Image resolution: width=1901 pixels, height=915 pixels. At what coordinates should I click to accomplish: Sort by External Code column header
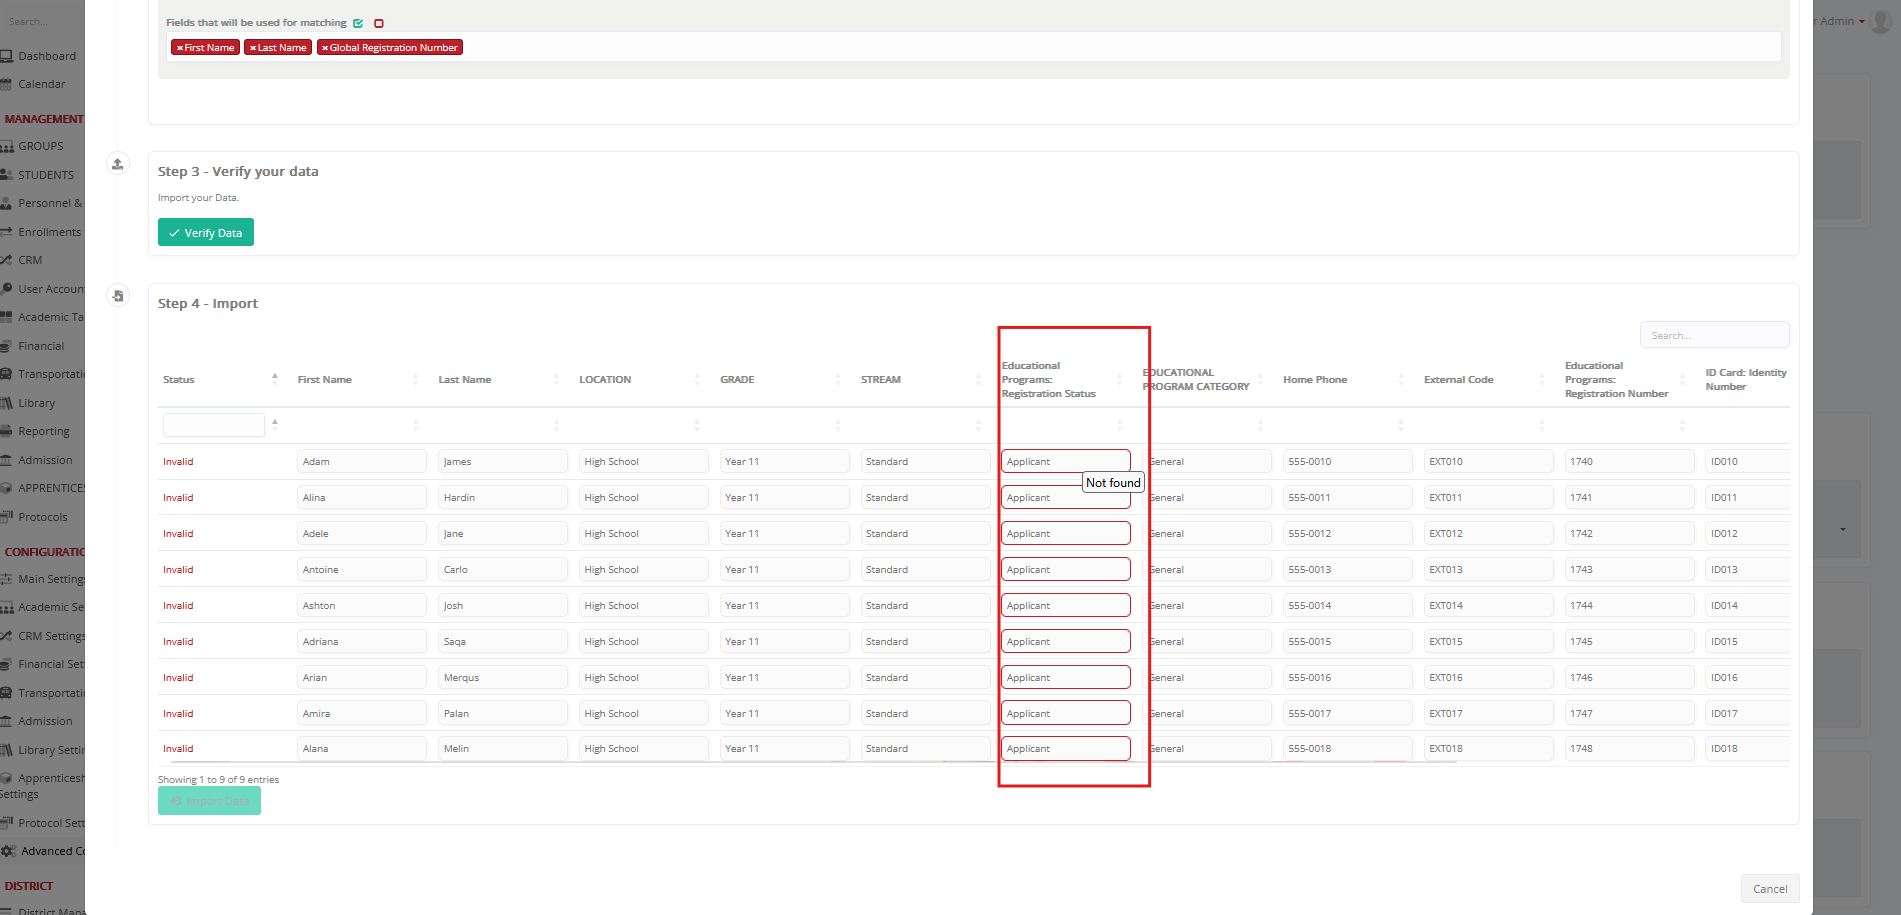(x=1458, y=380)
